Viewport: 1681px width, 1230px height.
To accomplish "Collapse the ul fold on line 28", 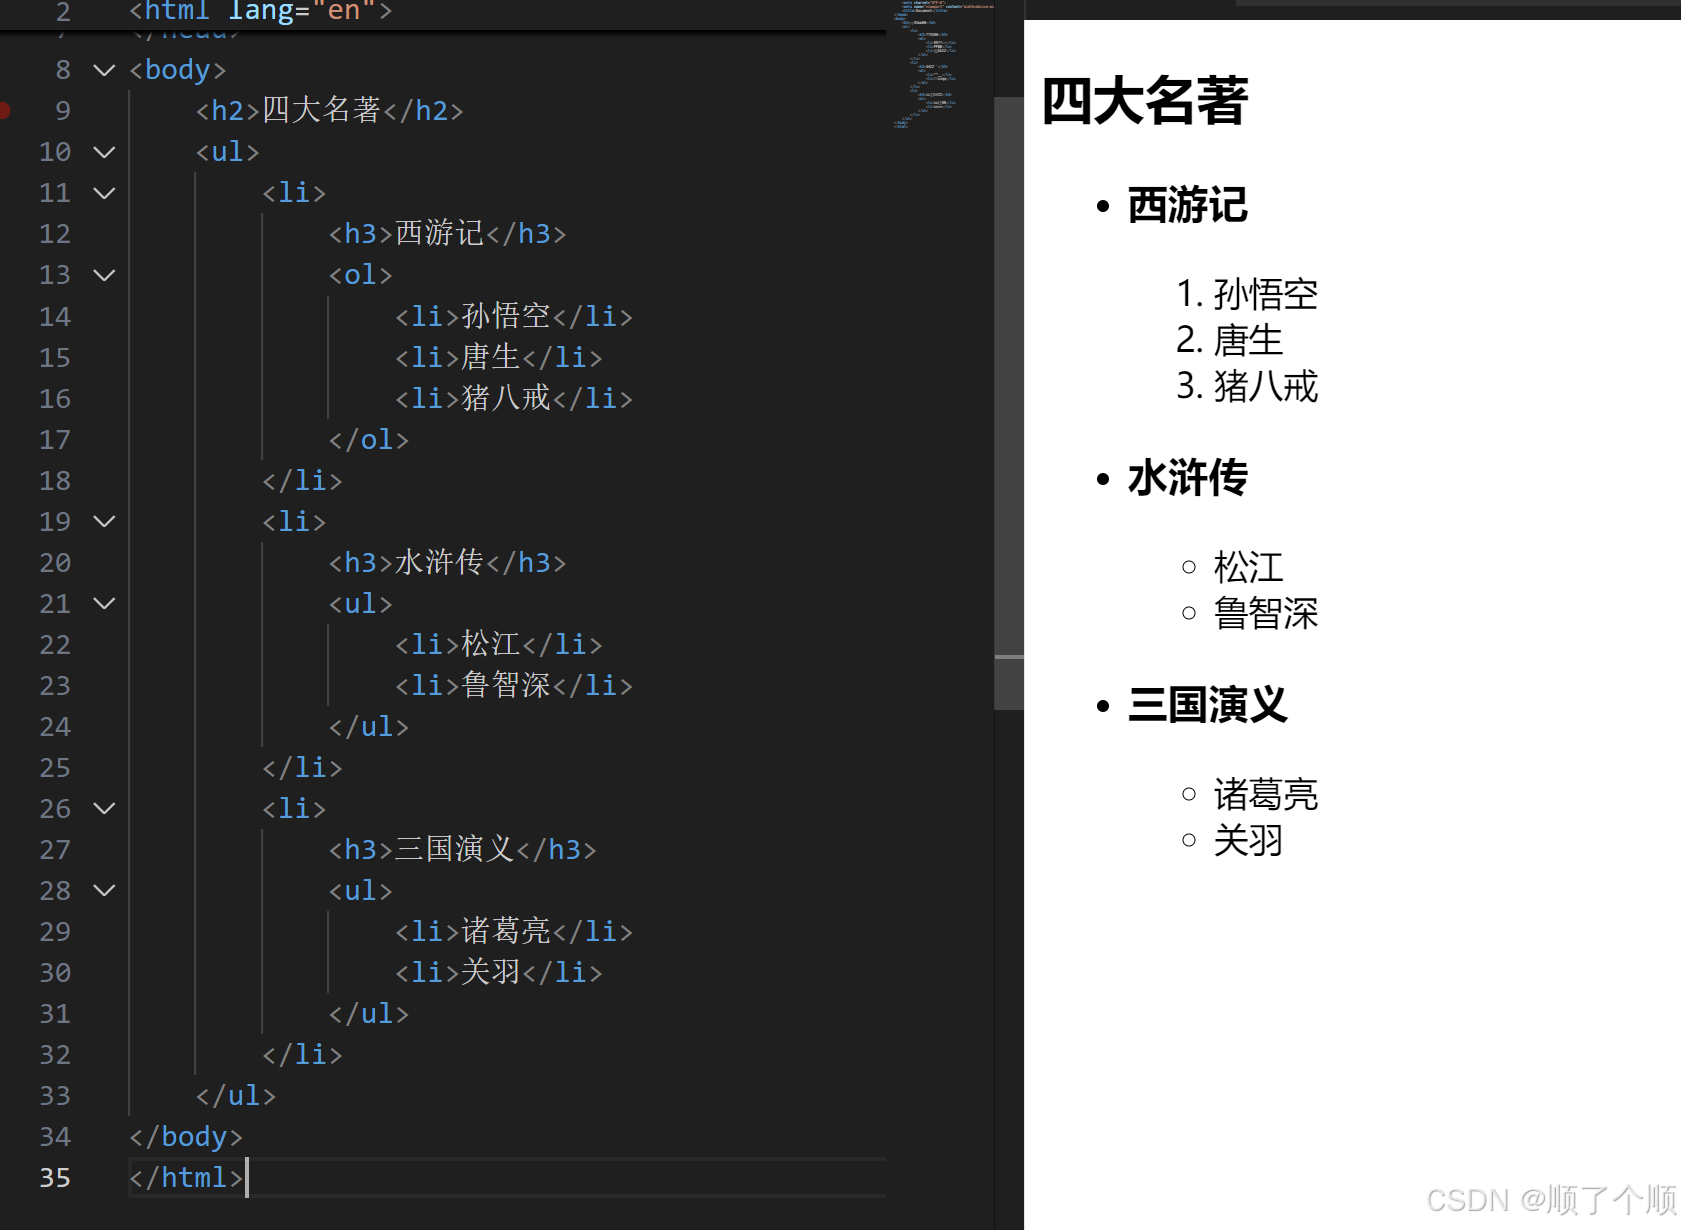I will point(104,890).
